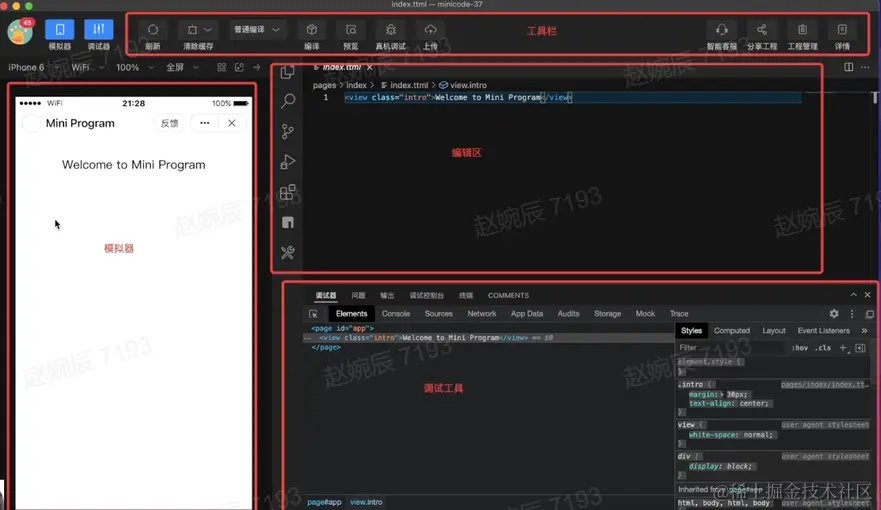Click the 上传 upload cloud icon

point(430,30)
